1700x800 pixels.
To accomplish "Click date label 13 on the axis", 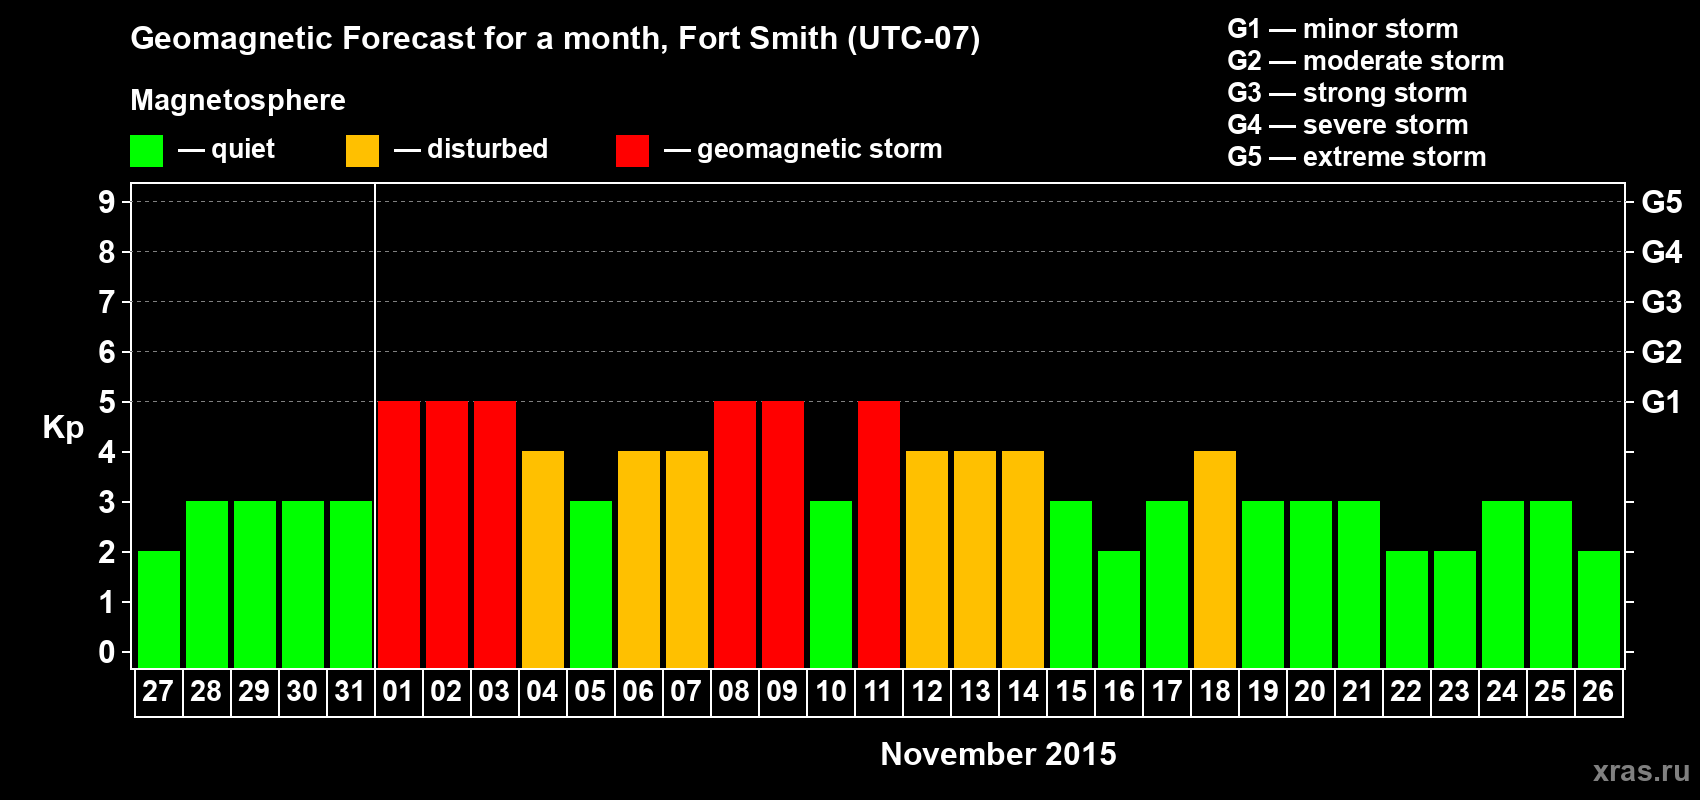I will pyautogui.click(x=975, y=692).
